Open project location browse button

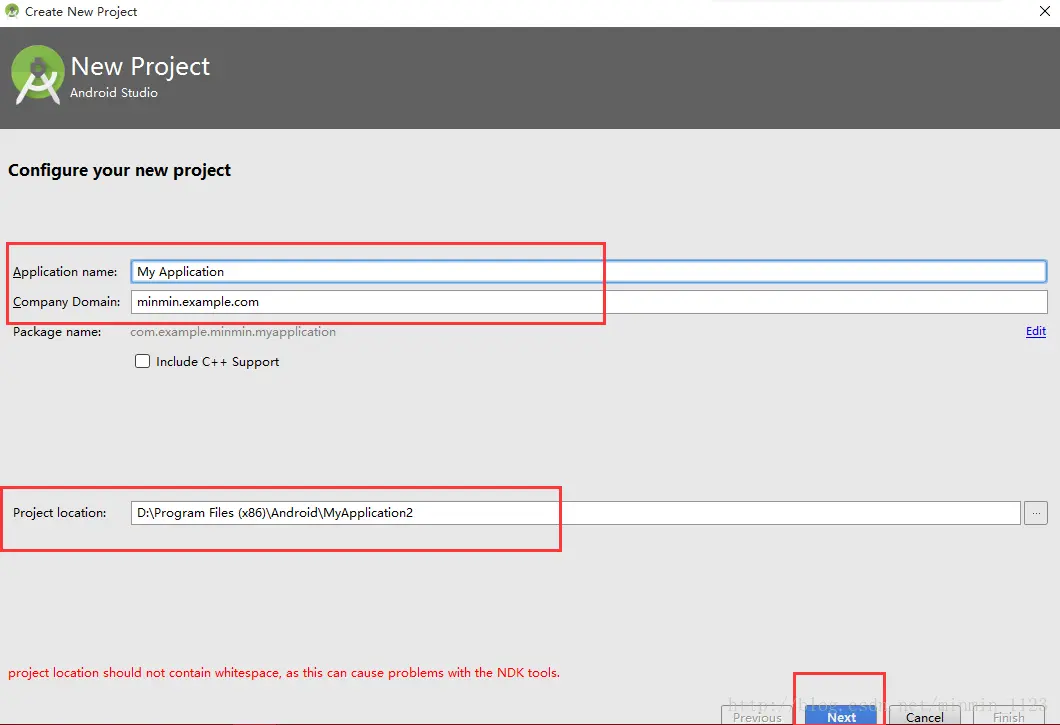1036,513
